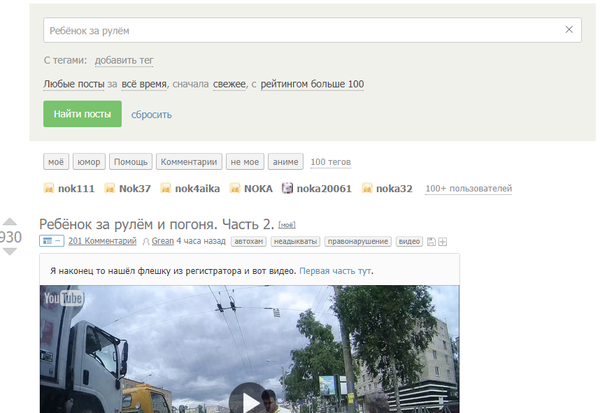This screenshot has height=413, width=600.
Task: Click the noka20061 user avatar icon
Action: (287, 188)
